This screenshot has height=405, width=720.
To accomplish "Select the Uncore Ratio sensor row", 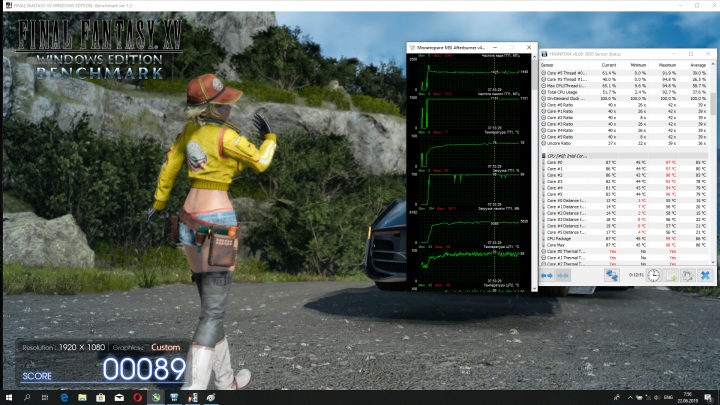I will click(x=624, y=143).
